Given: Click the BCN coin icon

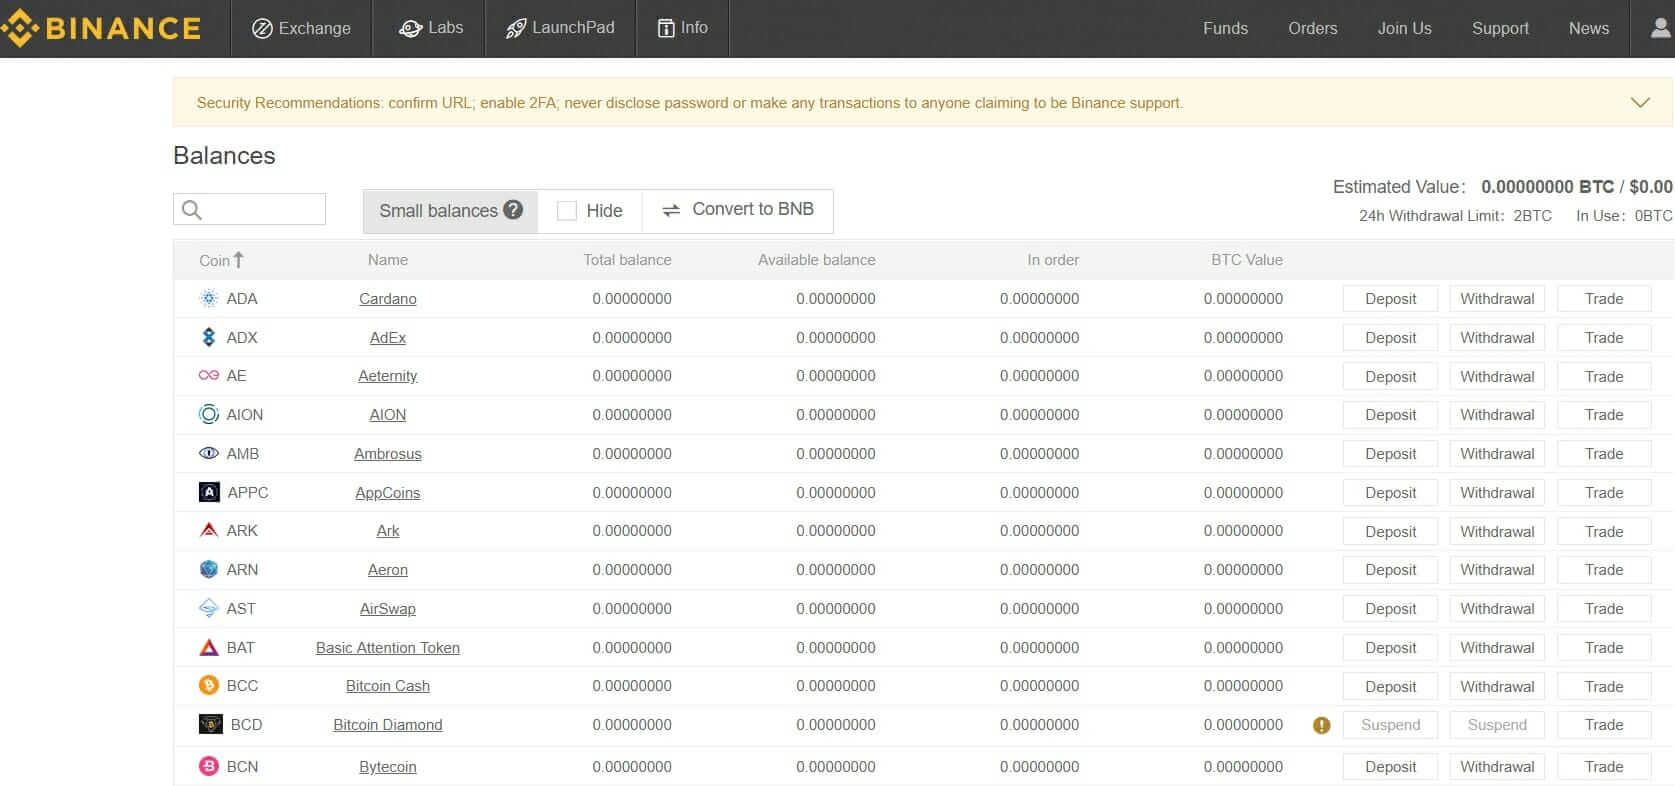Looking at the screenshot, I should click(x=209, y=766).
